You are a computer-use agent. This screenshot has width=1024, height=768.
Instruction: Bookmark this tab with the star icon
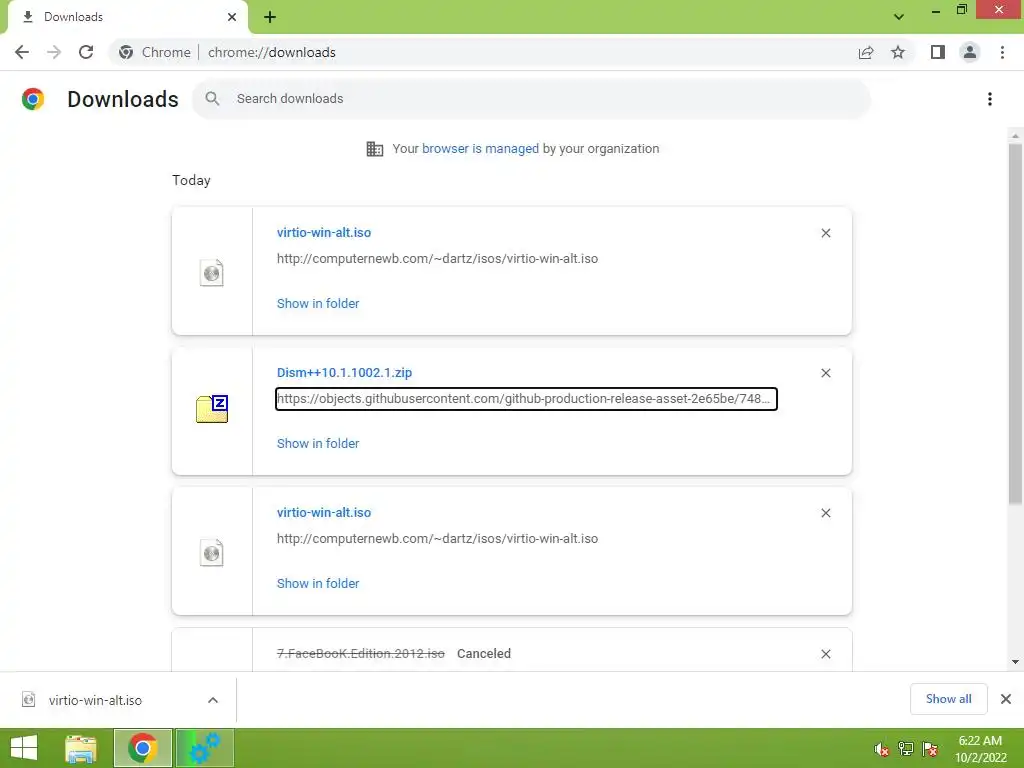(898, 52)
